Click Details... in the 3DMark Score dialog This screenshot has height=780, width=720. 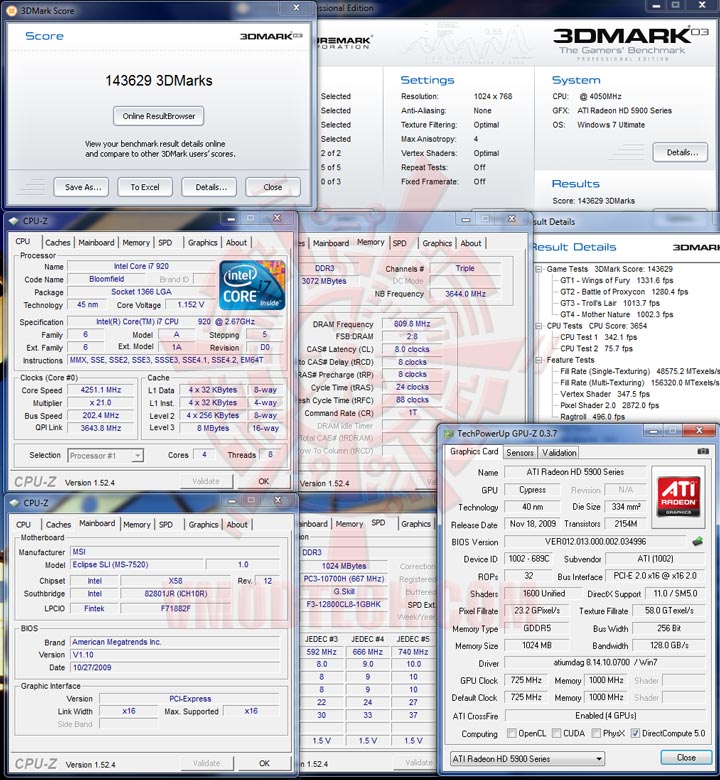pos(209,187)
